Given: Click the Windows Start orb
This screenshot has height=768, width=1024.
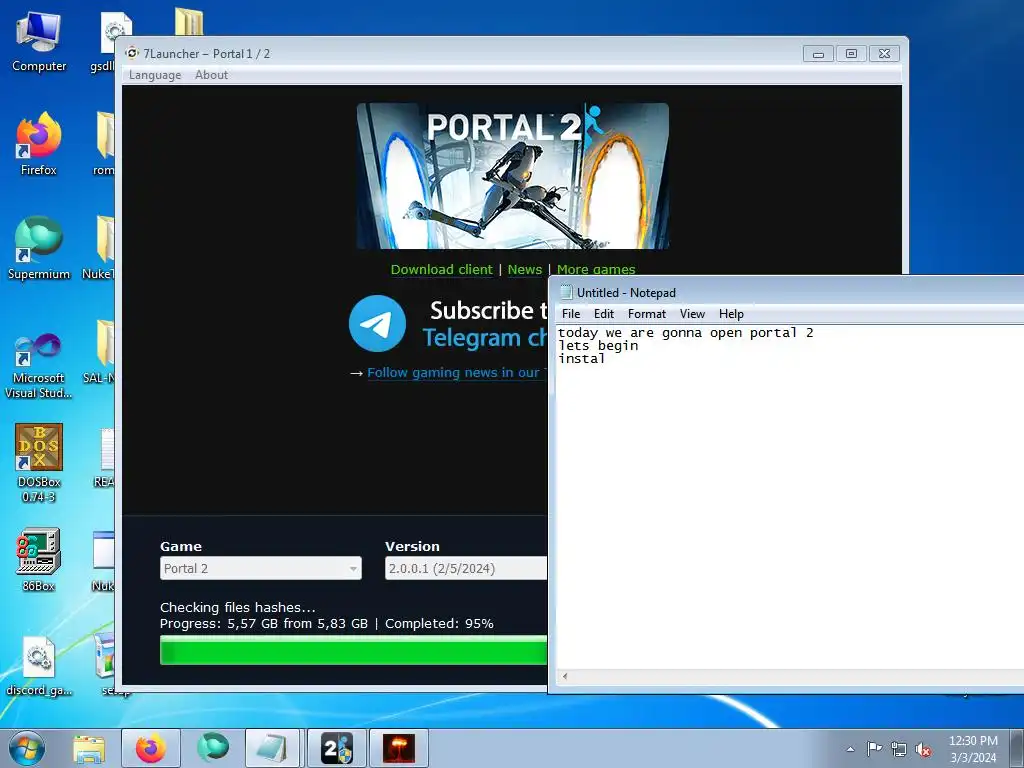Looking at the screenshot, I should tap(27, 748).
